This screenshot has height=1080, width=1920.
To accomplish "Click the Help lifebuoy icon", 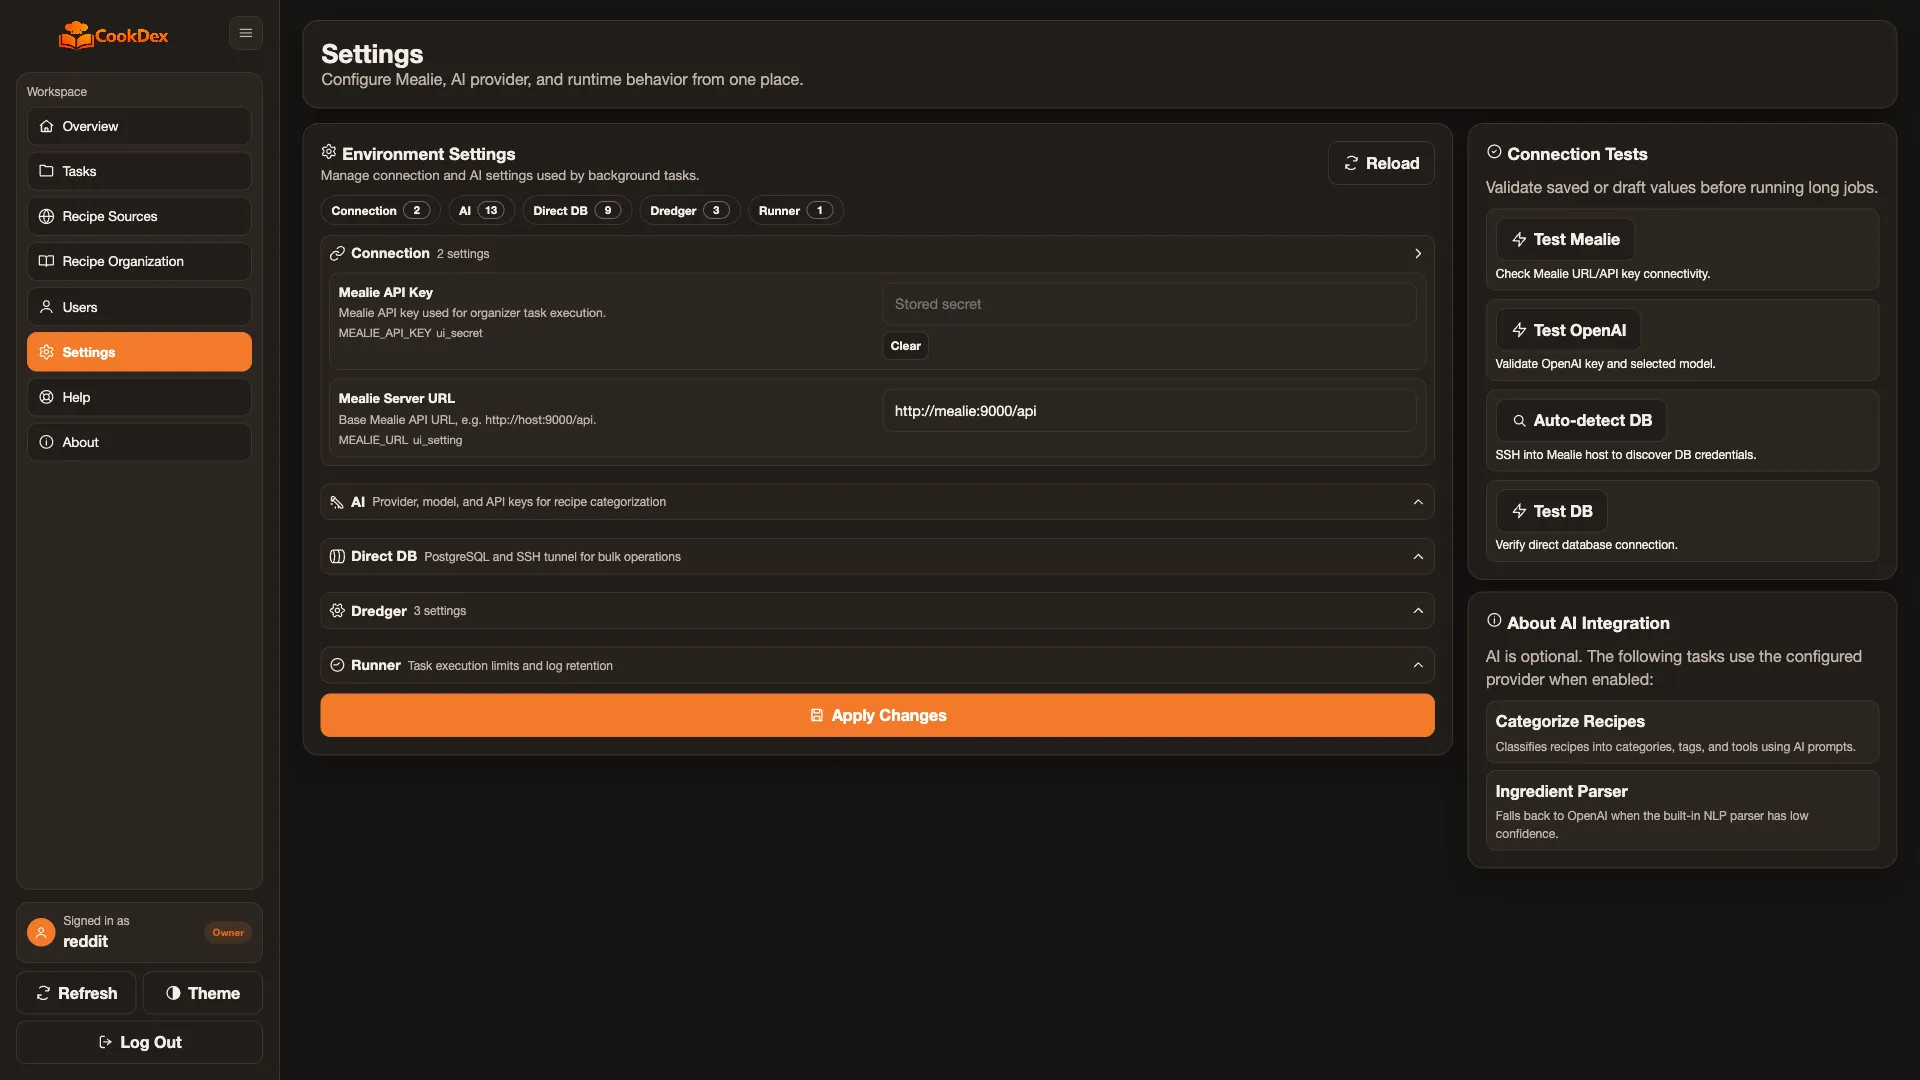I will tap(46, 397).
